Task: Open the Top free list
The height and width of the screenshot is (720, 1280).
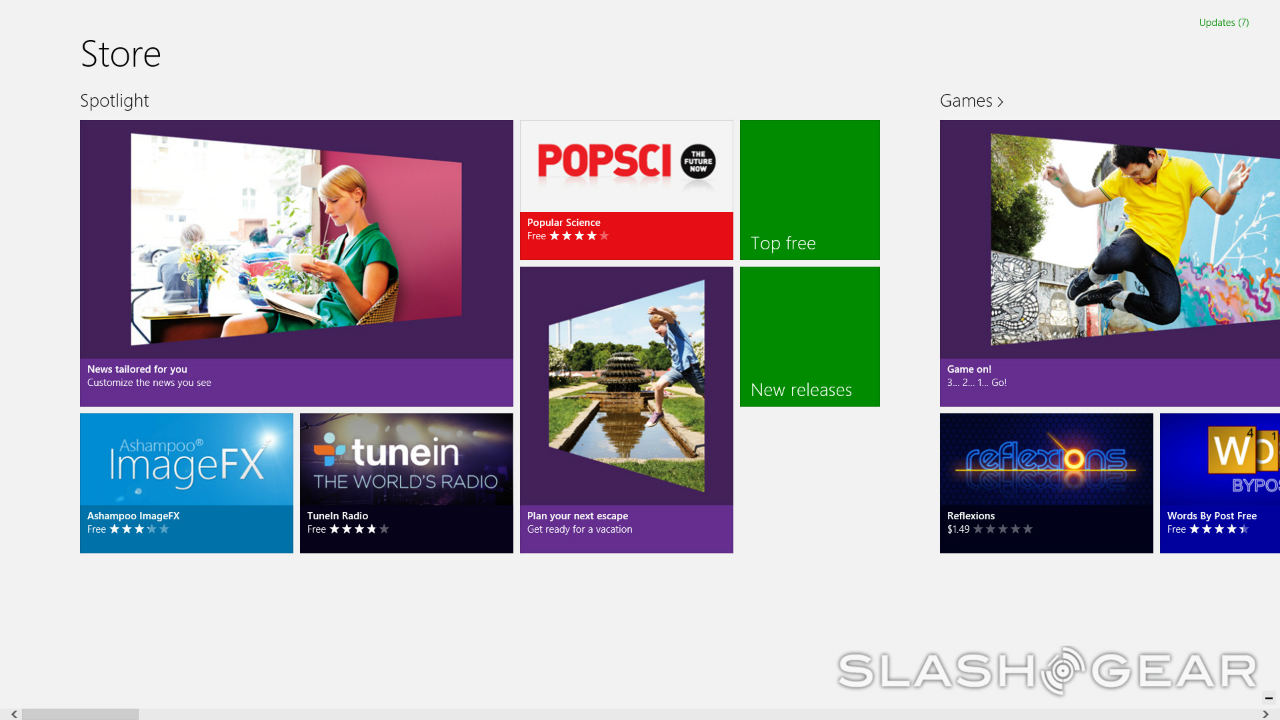Action: pyautogui.click(x=809, y=190)
